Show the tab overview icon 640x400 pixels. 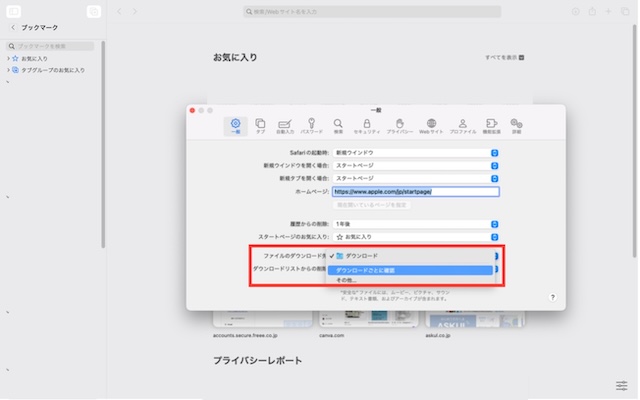click(625, 11)
